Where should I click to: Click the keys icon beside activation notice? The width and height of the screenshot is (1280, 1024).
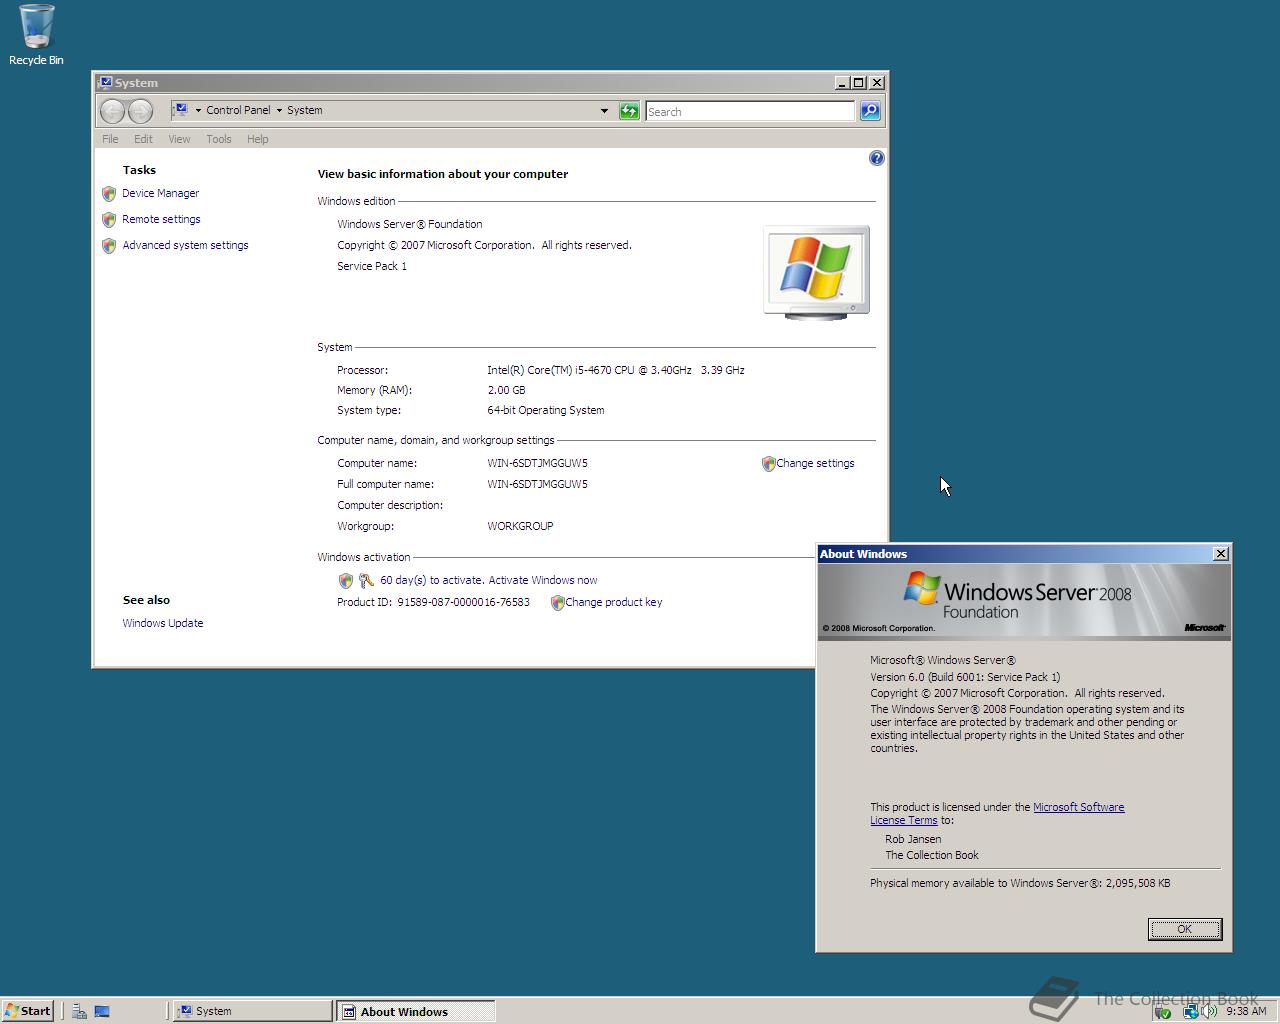point(366,580)
